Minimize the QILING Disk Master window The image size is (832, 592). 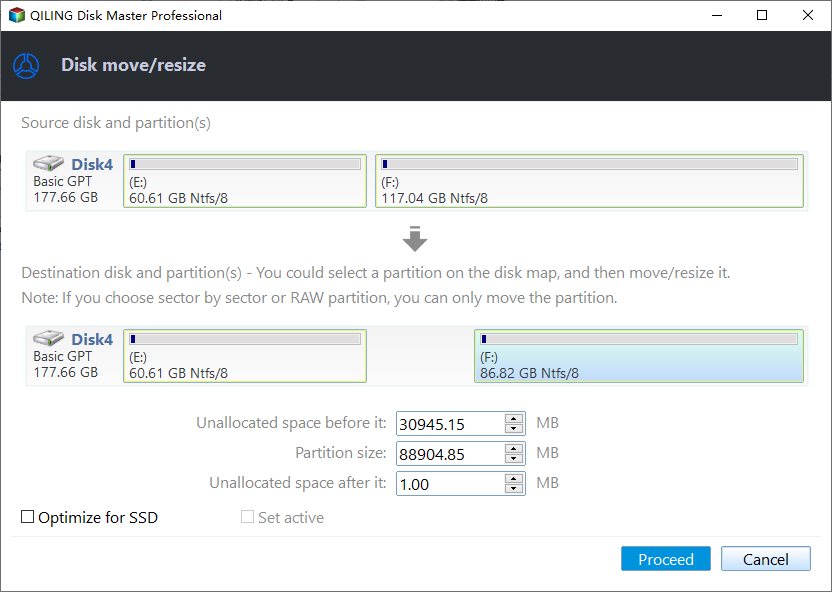717,15
